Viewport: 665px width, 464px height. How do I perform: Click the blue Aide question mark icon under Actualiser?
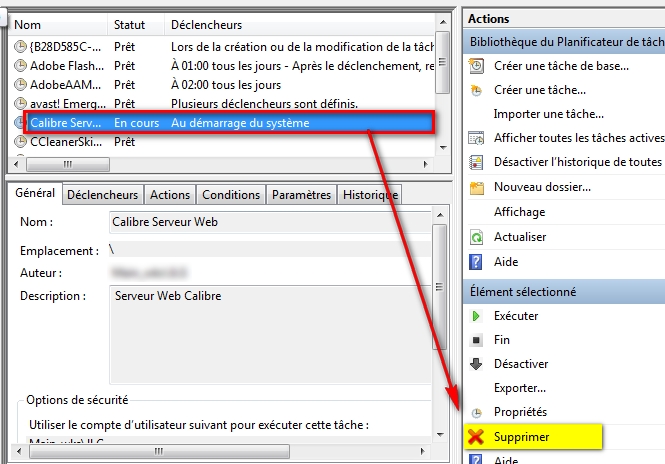(x=475, y=262)
